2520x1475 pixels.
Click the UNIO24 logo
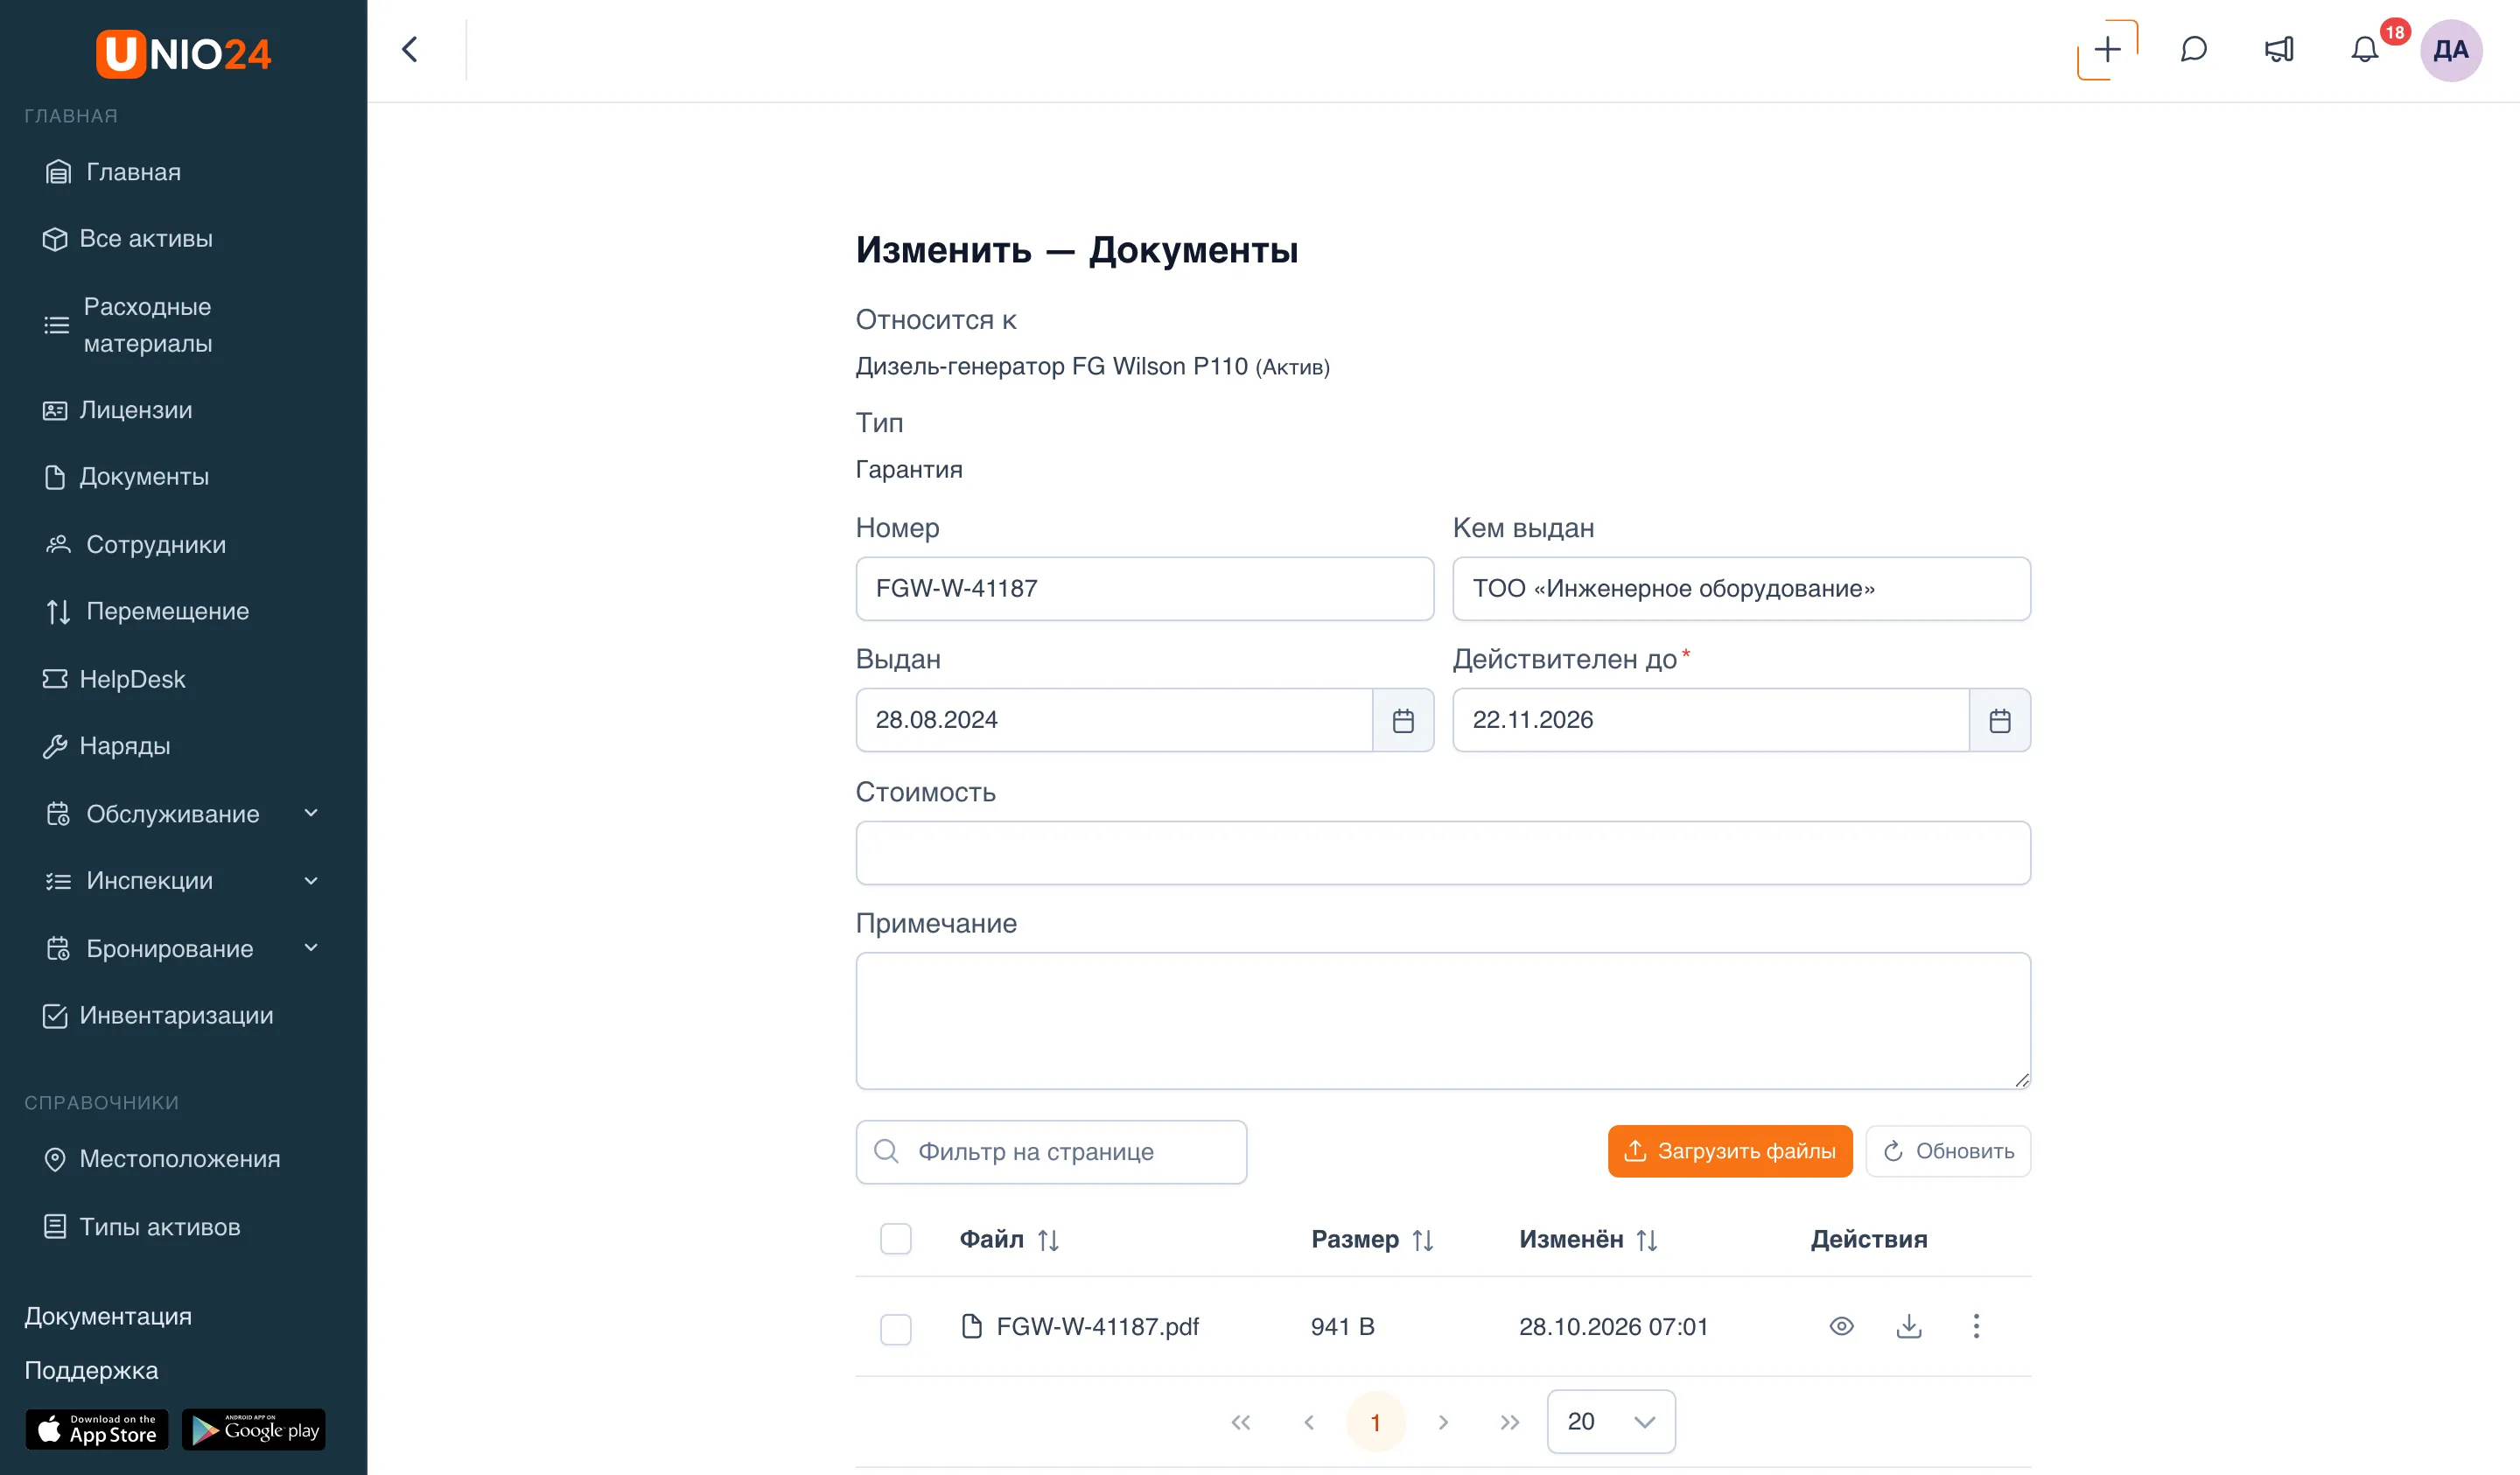point(183,53)
